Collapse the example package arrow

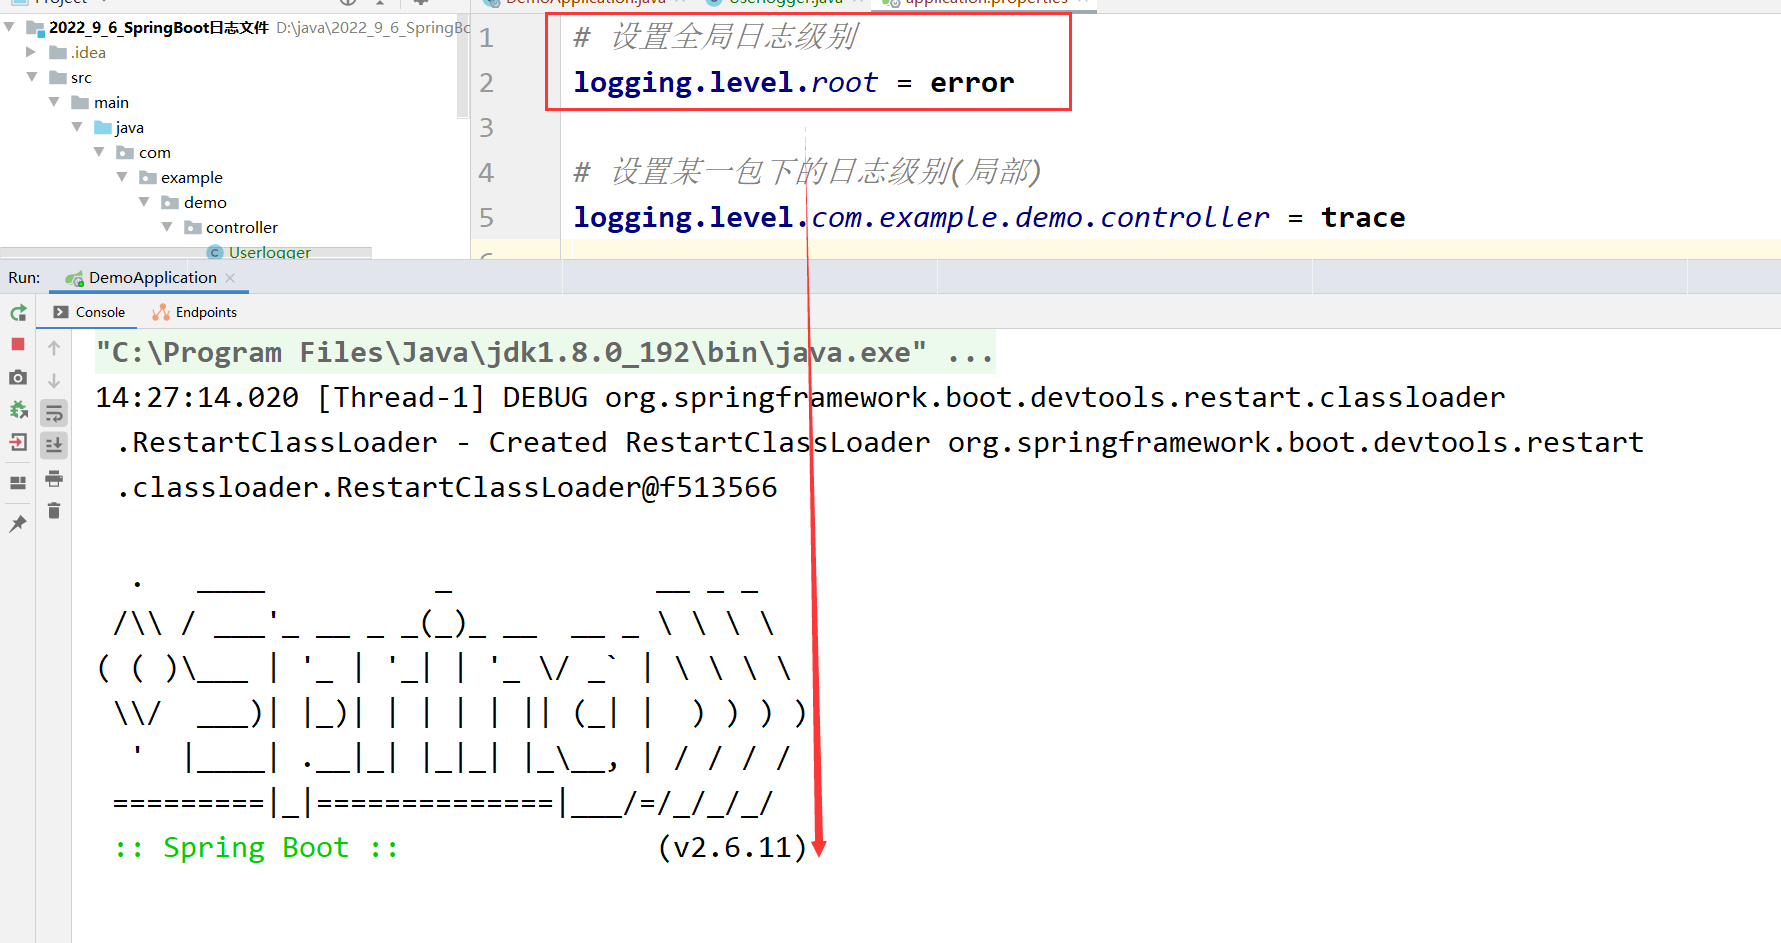[x=122, y=177]
